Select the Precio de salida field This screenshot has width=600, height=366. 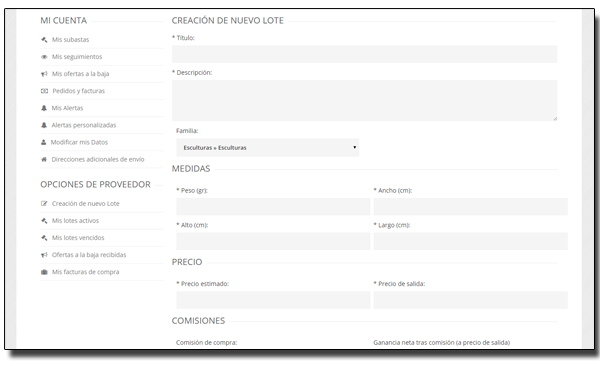(x=471, y=300)
